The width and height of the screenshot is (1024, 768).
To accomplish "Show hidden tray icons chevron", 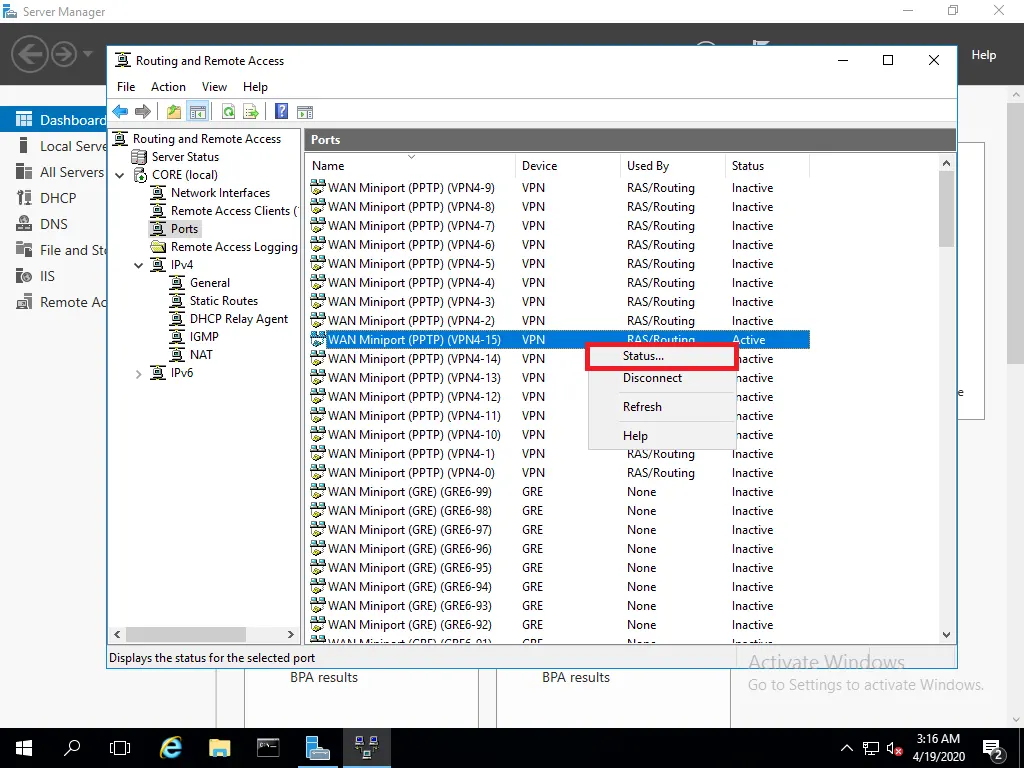I will click(x=846, y=748).
